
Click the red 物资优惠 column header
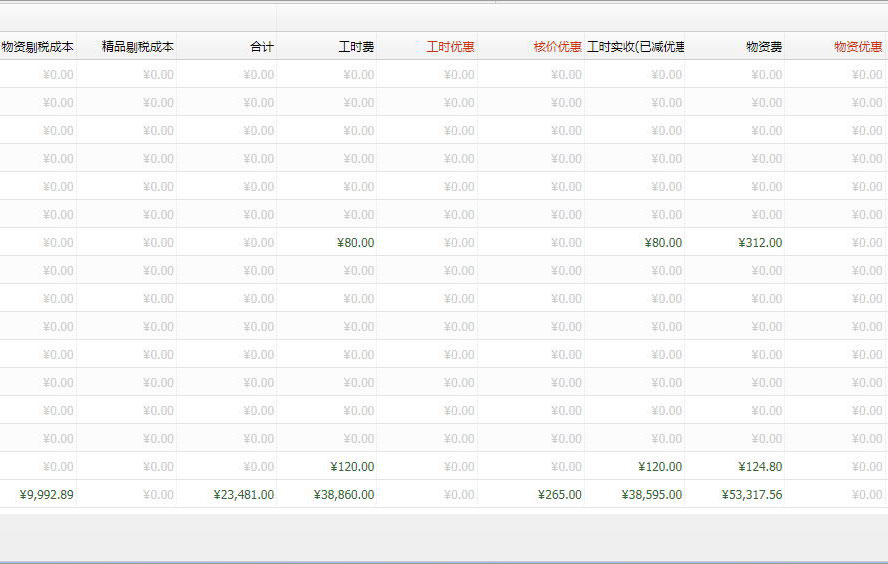pos(858,46)
